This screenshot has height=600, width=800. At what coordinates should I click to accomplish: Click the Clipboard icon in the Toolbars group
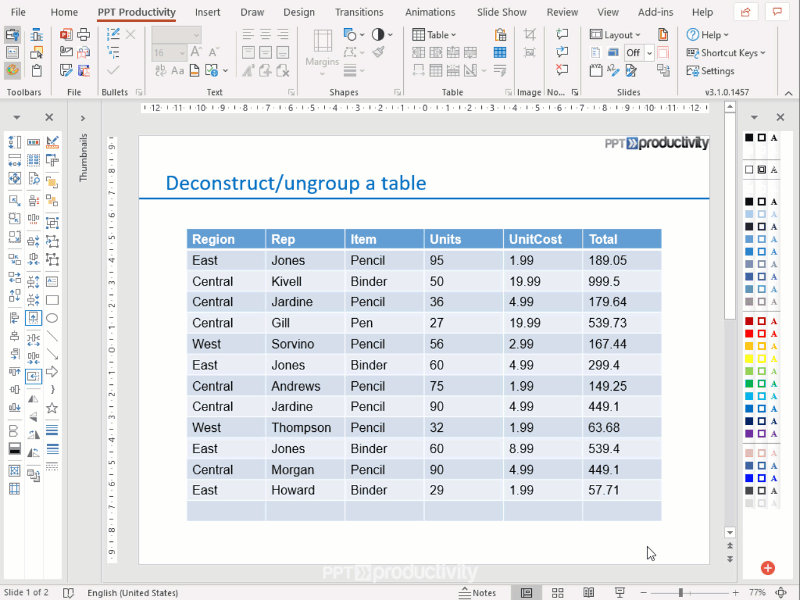(36, 69)
